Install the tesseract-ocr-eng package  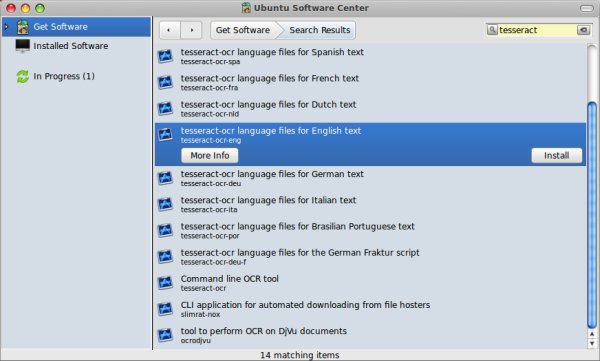click(556, 155)
